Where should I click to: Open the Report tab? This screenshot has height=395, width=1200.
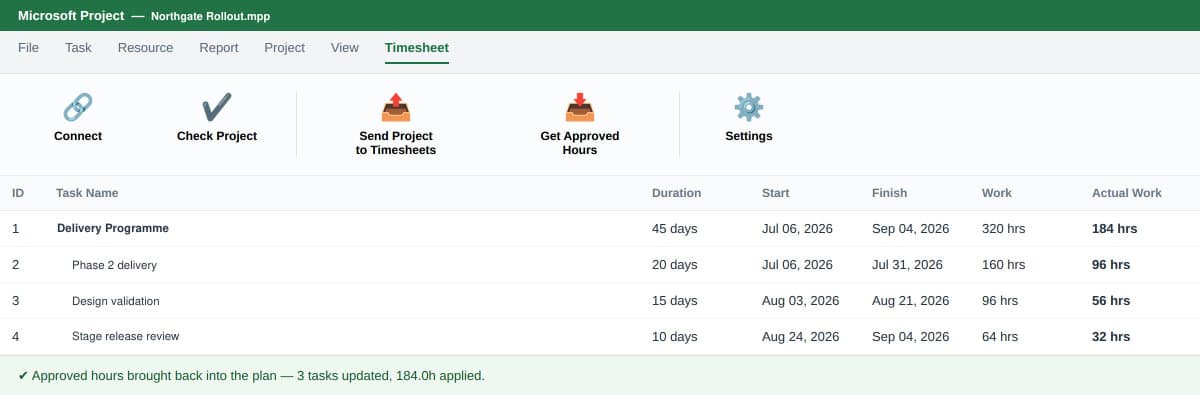coord(219,47)
